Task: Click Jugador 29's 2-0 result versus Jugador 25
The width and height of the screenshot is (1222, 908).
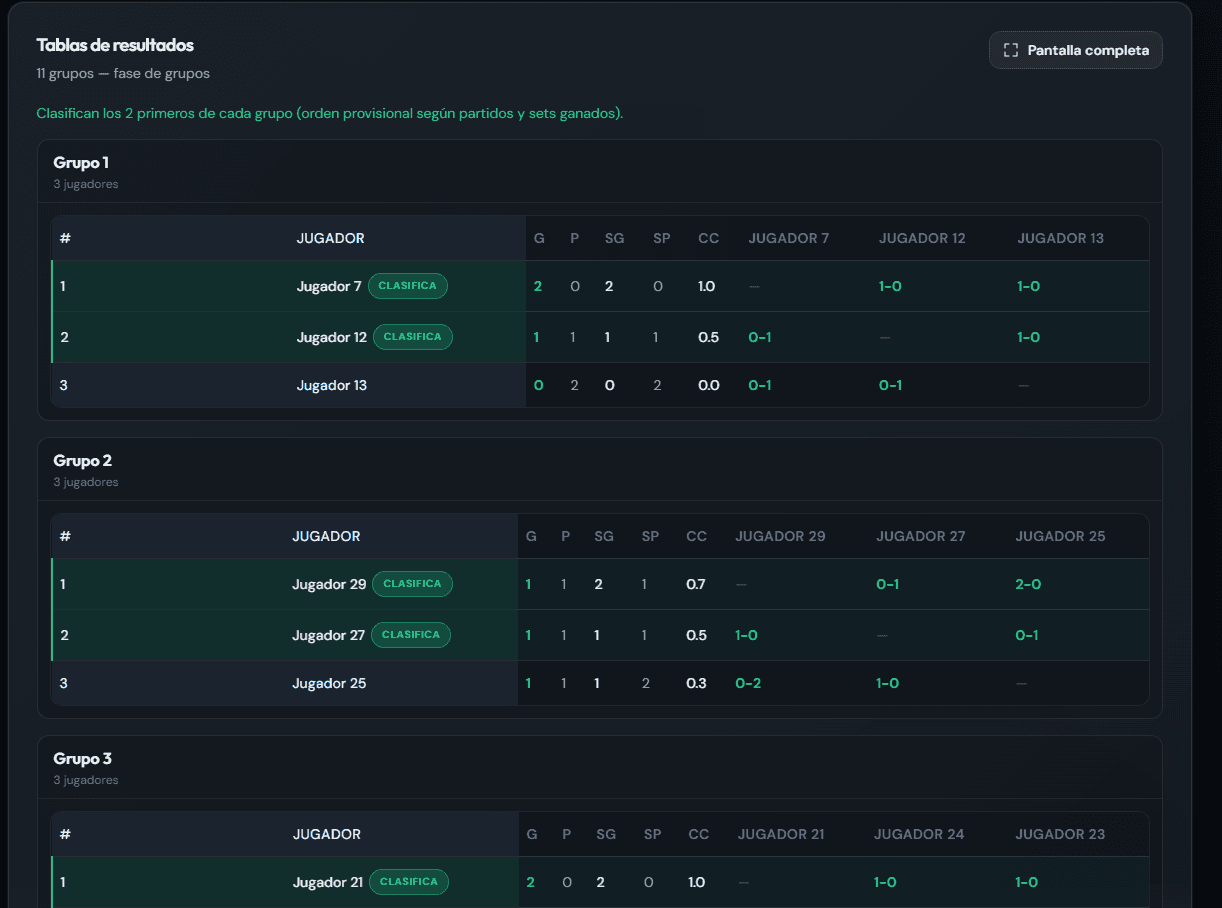Action: [1028, 584]
